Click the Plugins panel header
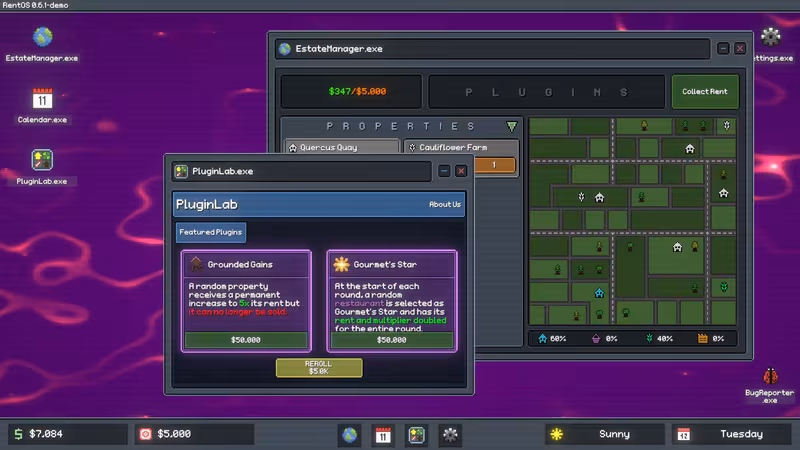This screenshot has height=450, width=800. (x=546, y=92)
